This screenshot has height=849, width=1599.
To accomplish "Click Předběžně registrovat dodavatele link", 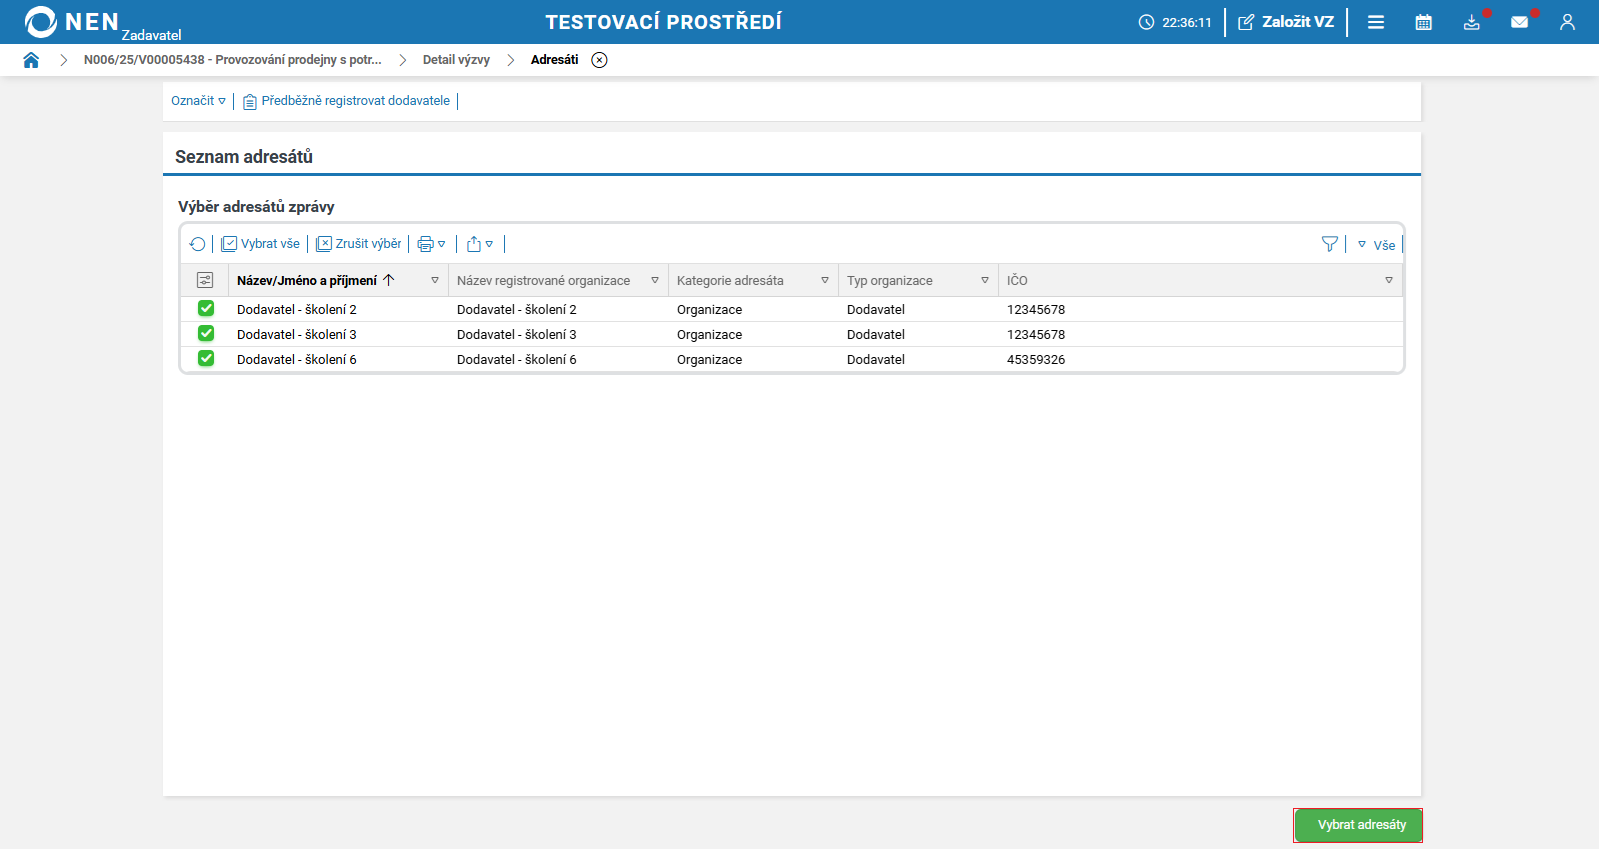I will click(355, 101).
